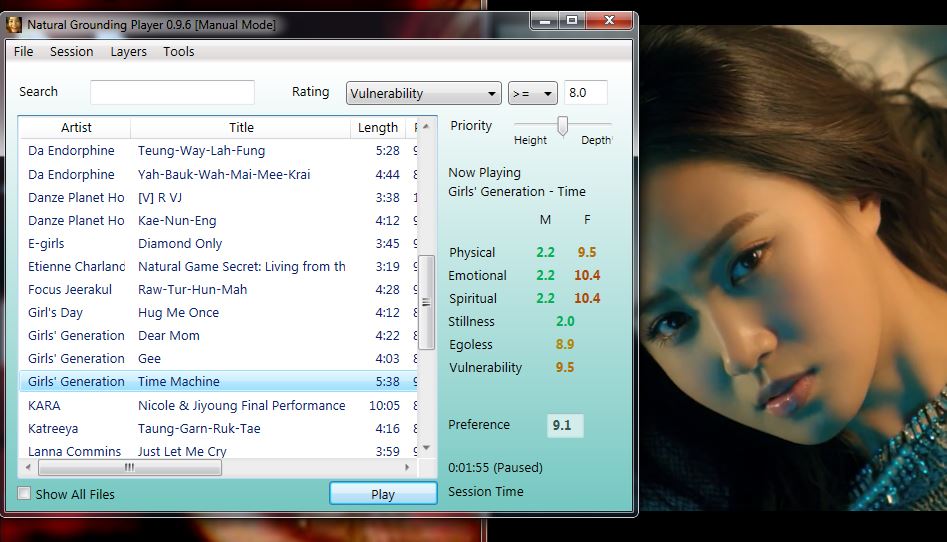Click the video frame beside the player
This screenshot has width=947, height=542.
pos(793,268)
